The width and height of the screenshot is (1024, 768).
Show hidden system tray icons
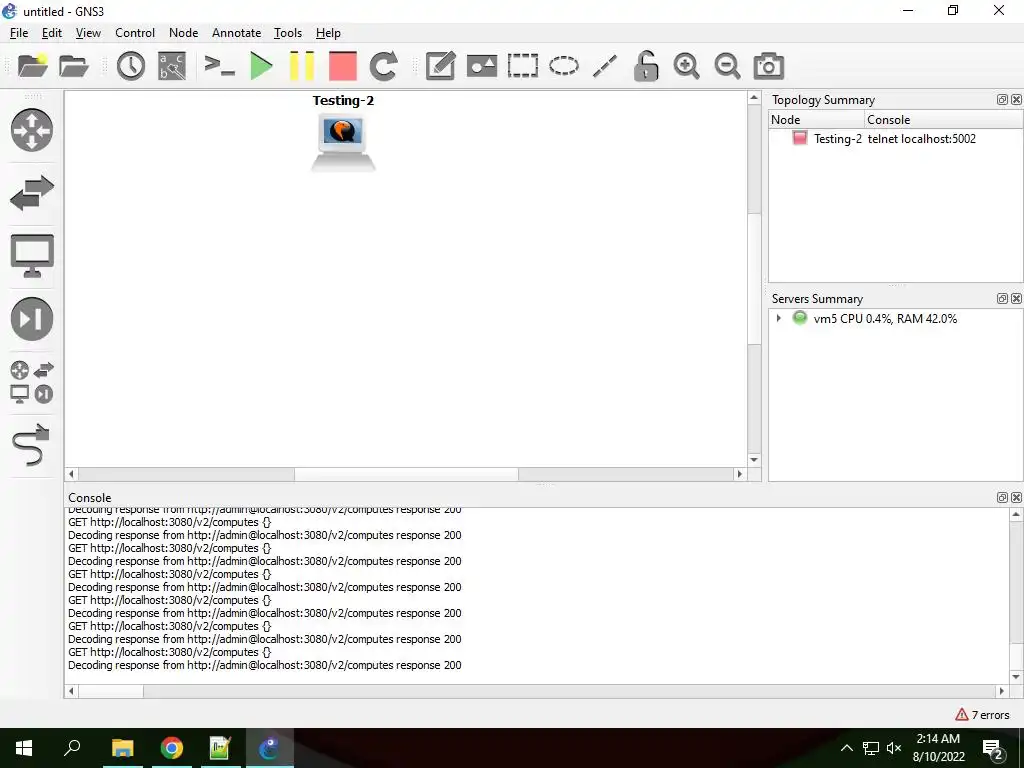point(846,748)
